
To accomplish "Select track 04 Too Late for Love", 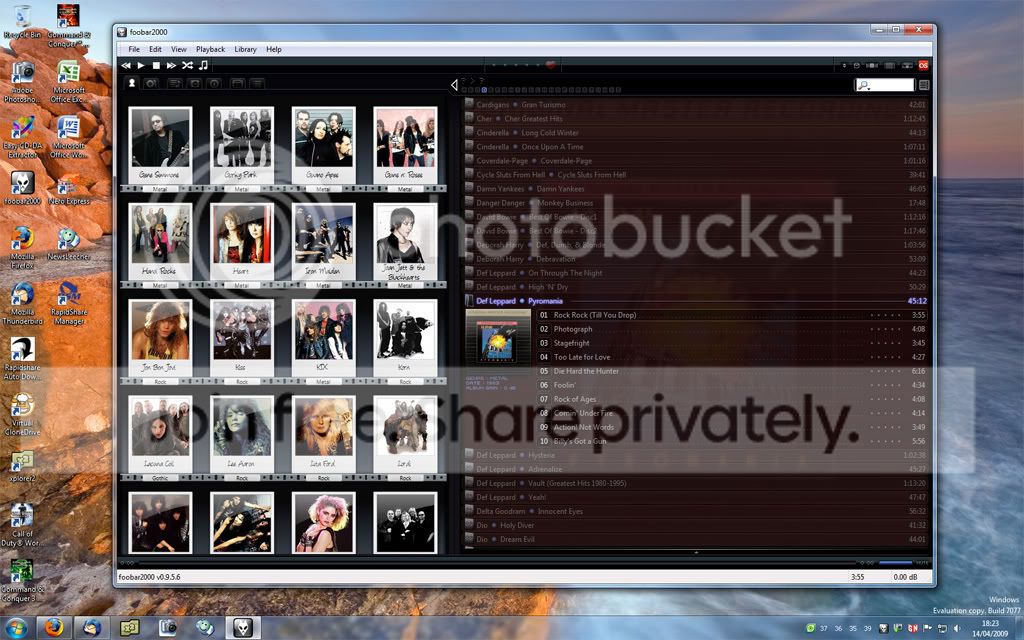I will tap(732, 357).
